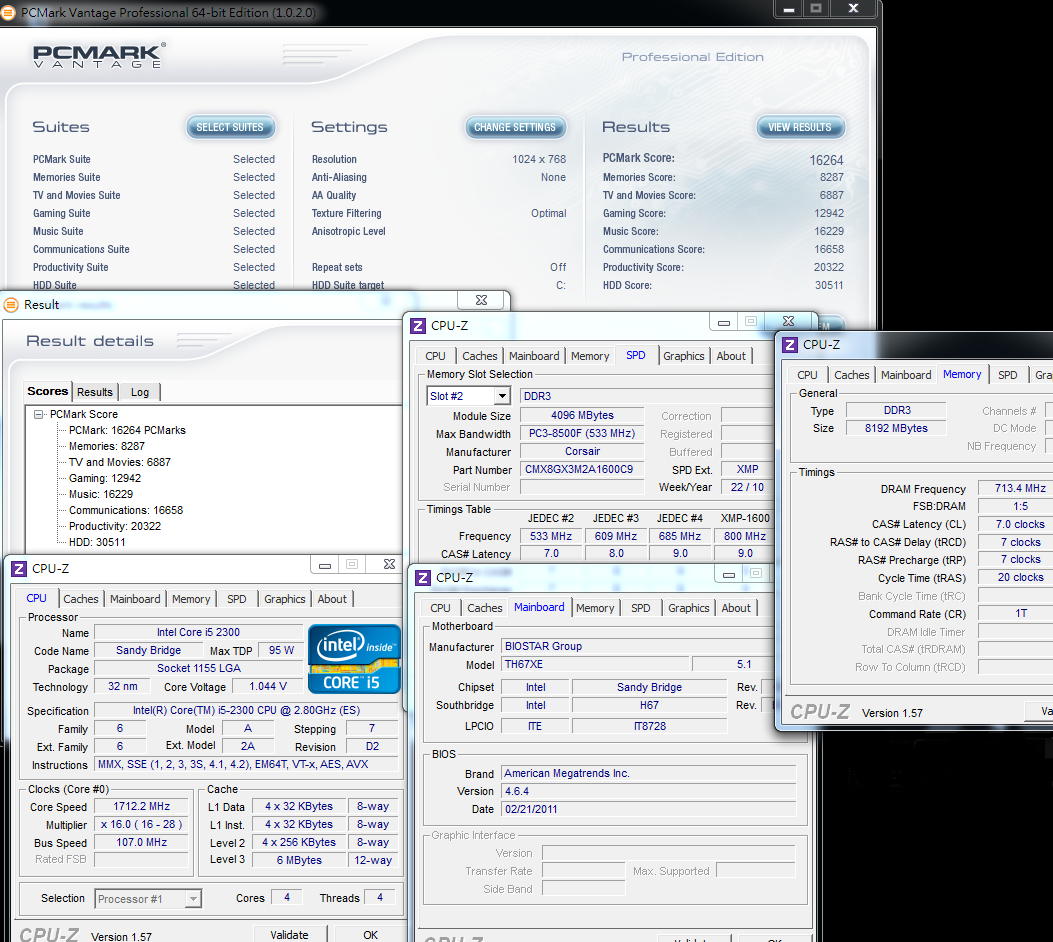1053x942 pixels.
Task: Click SPD tab in the CPU-Z Memory window
Action: pos(1007,375)
